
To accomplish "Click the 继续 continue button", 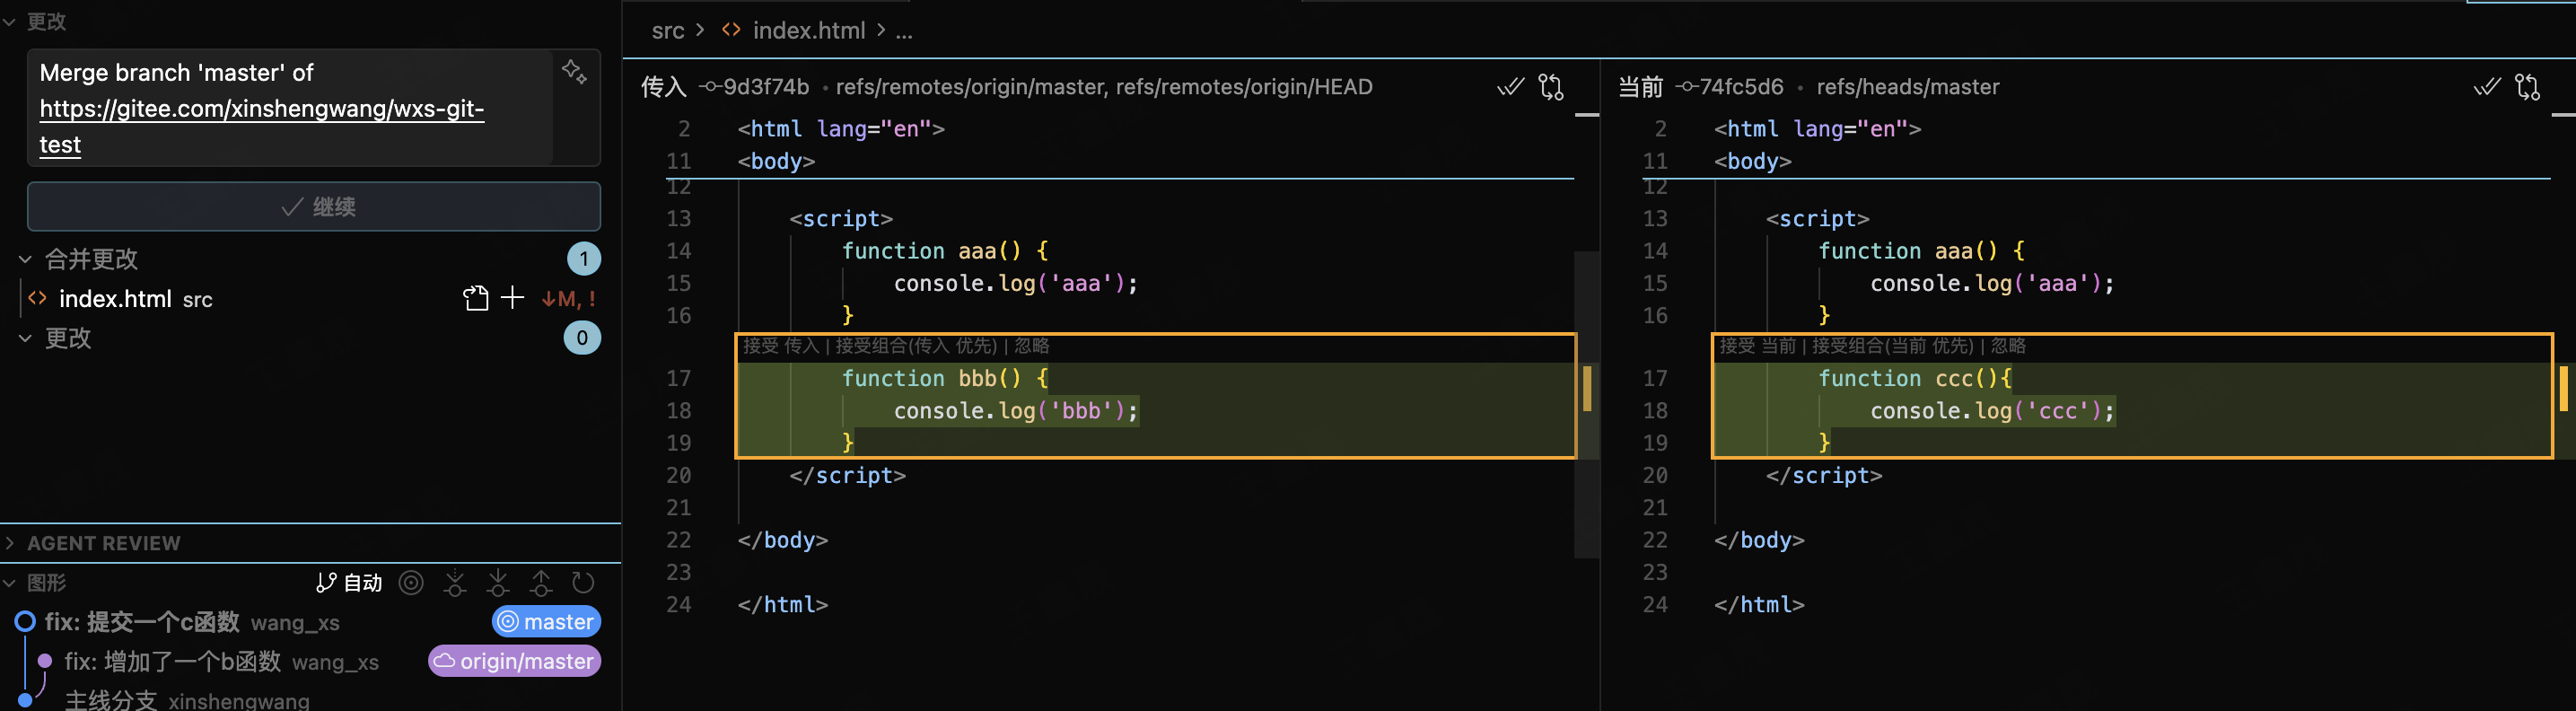I will click(x=314, y=206).
